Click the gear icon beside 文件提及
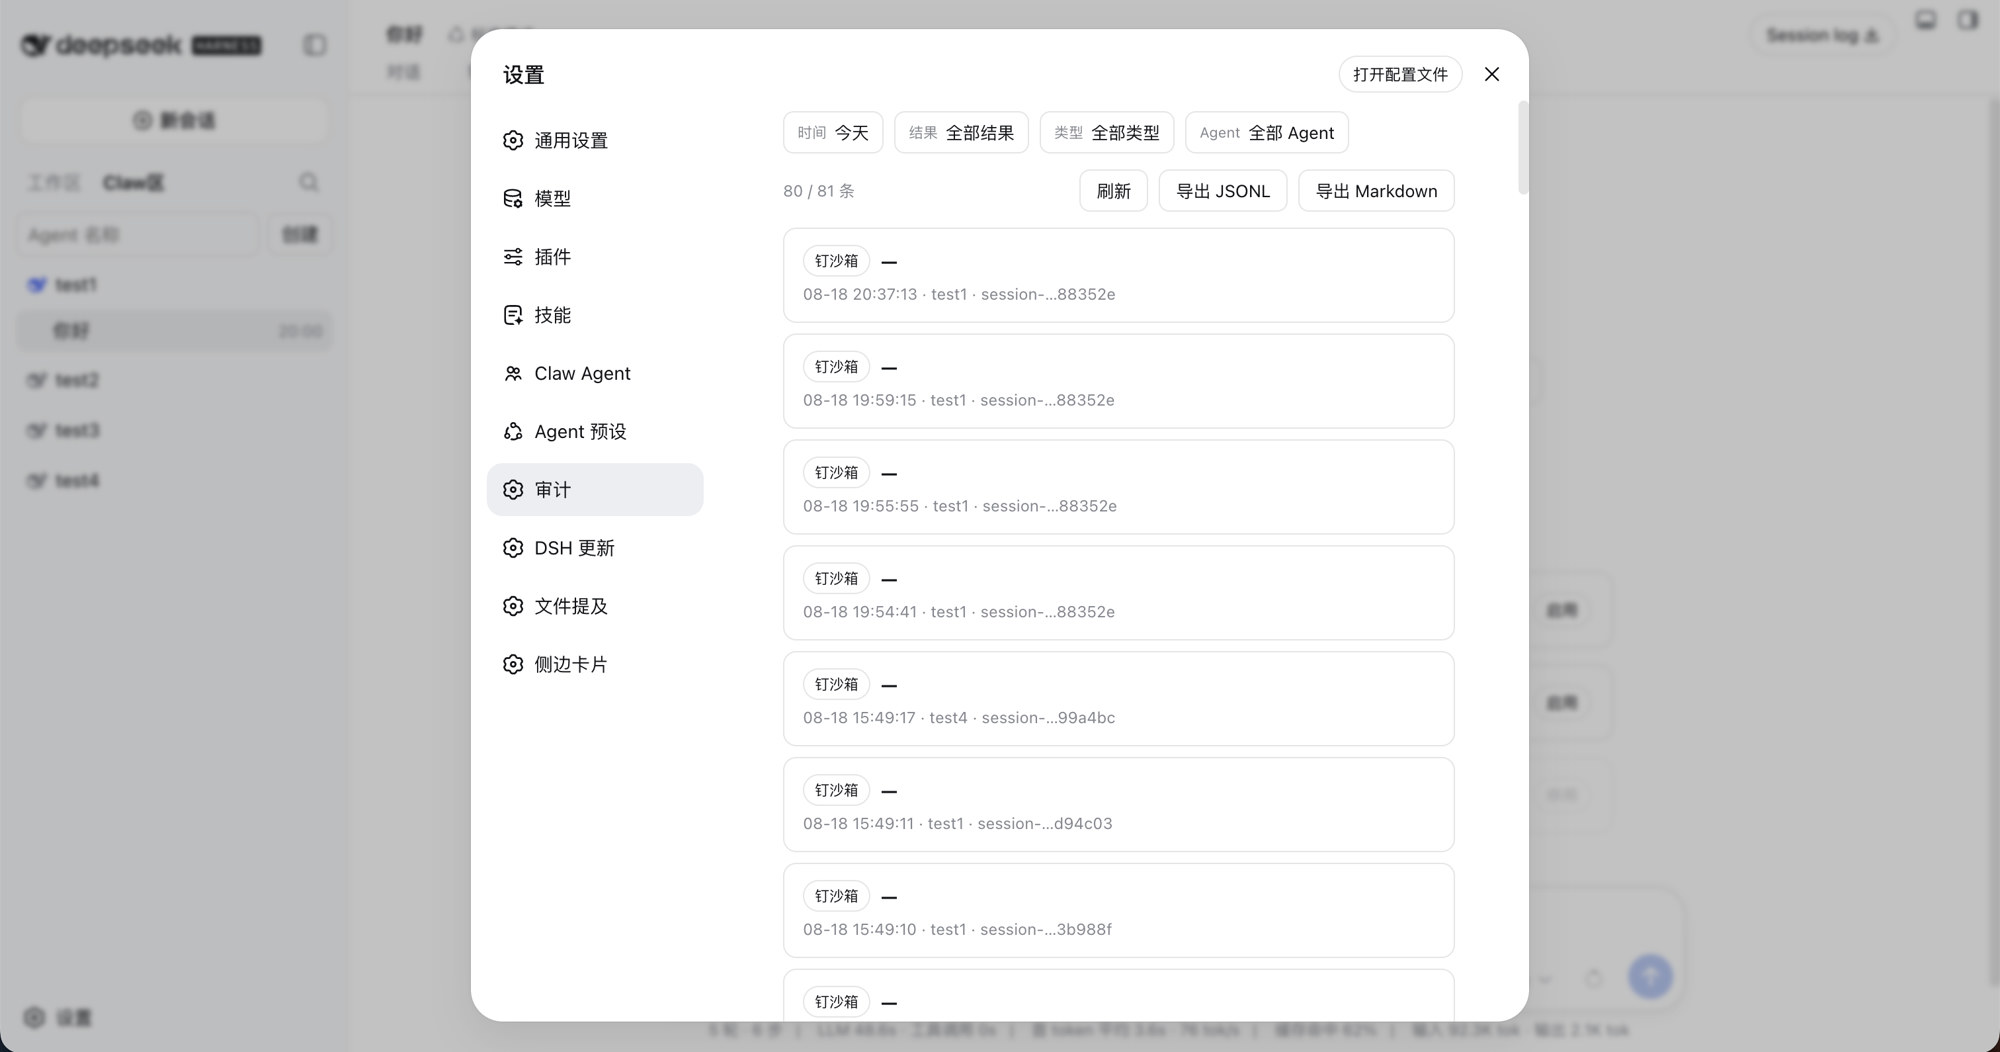The image size is (2000, 1052). 513,606
